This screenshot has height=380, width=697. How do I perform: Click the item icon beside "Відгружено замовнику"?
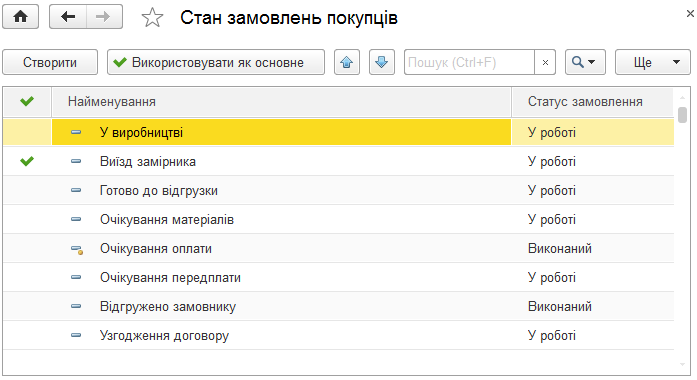(76, 306)
